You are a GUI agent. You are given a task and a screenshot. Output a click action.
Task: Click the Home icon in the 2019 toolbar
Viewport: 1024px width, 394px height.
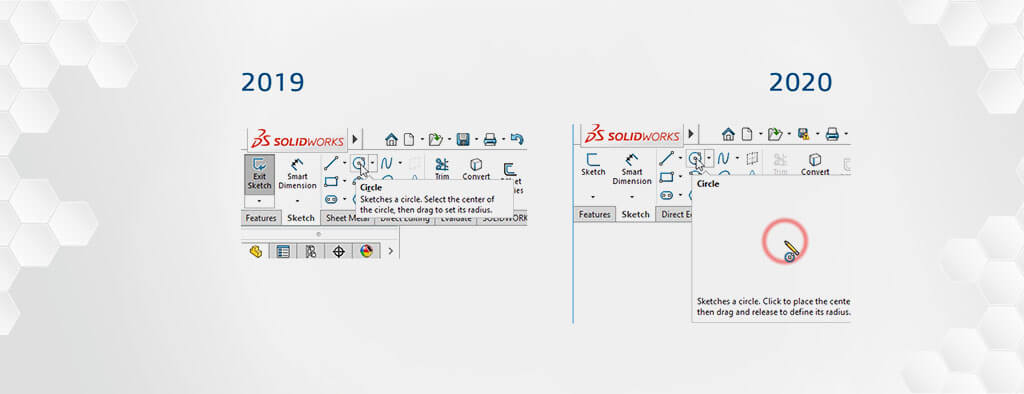pos(391,139)
